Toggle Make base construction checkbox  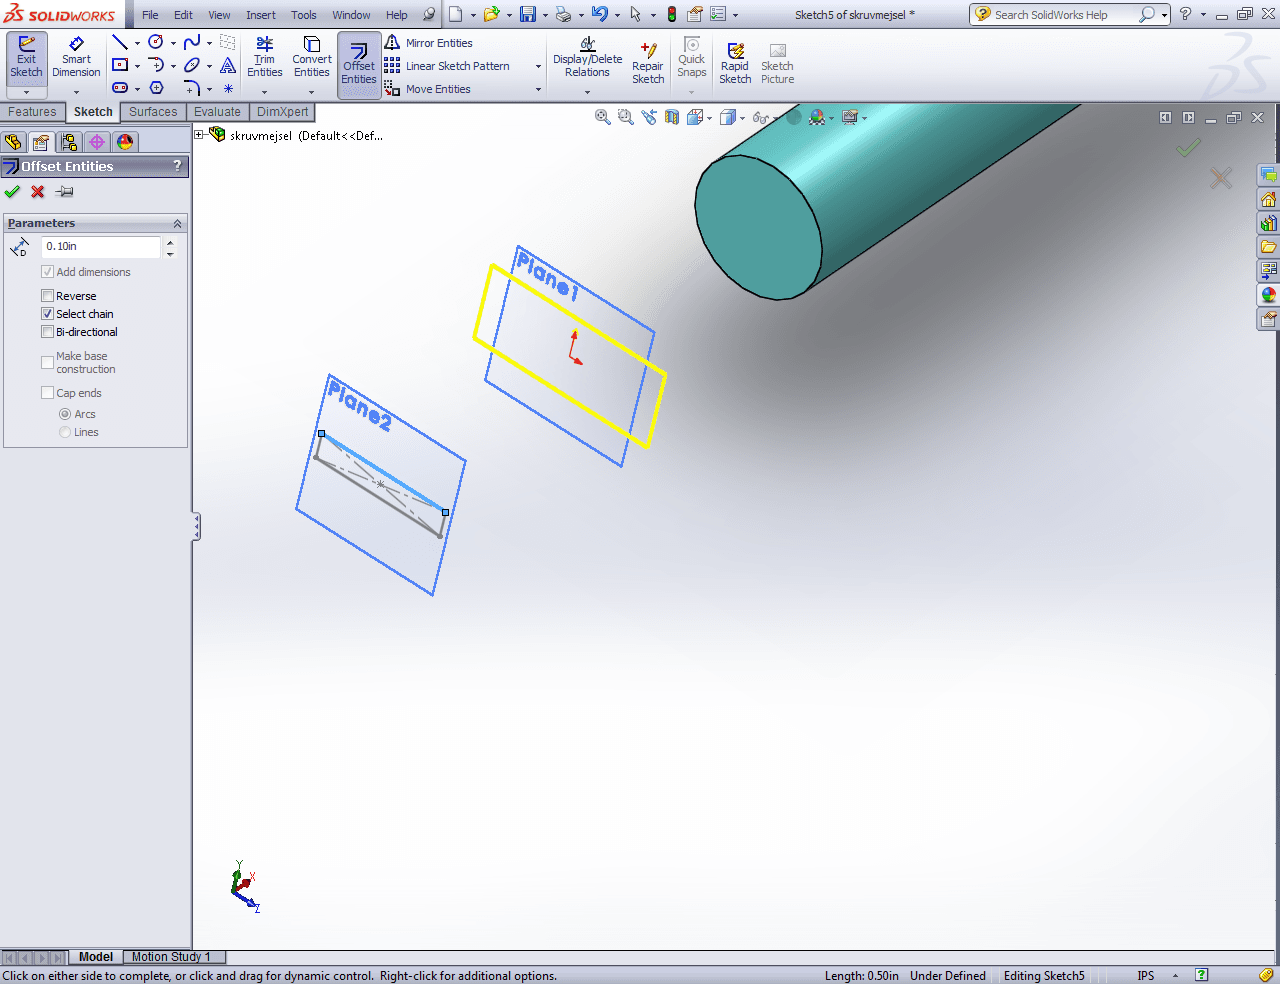click(x=47, y=362)
